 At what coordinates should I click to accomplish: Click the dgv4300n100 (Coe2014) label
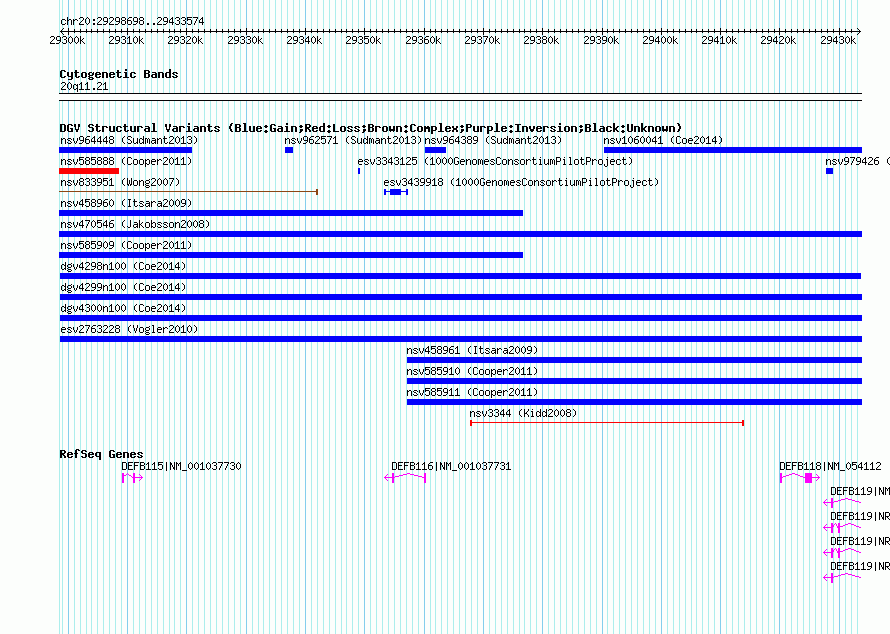click(x=123, y=308)
